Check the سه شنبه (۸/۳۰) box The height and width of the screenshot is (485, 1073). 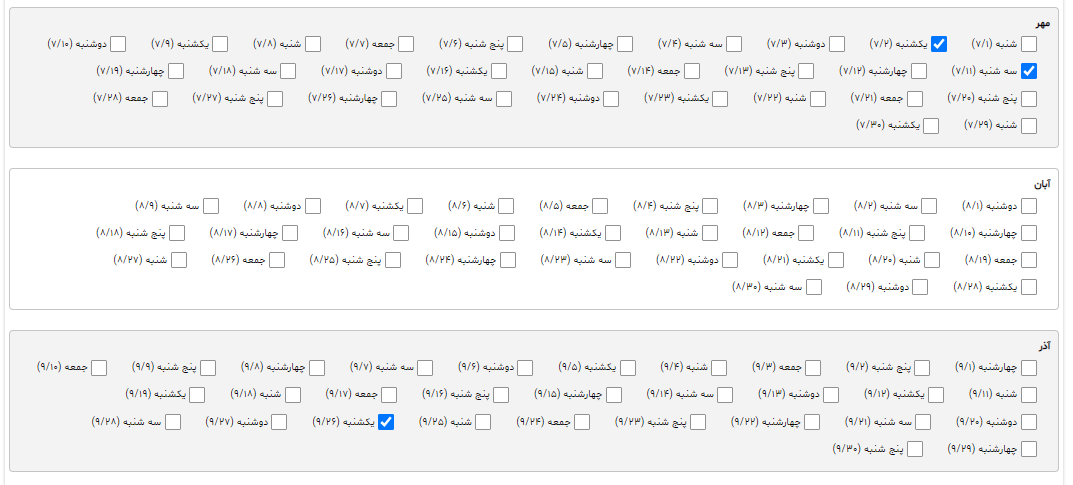click(814, 287)
